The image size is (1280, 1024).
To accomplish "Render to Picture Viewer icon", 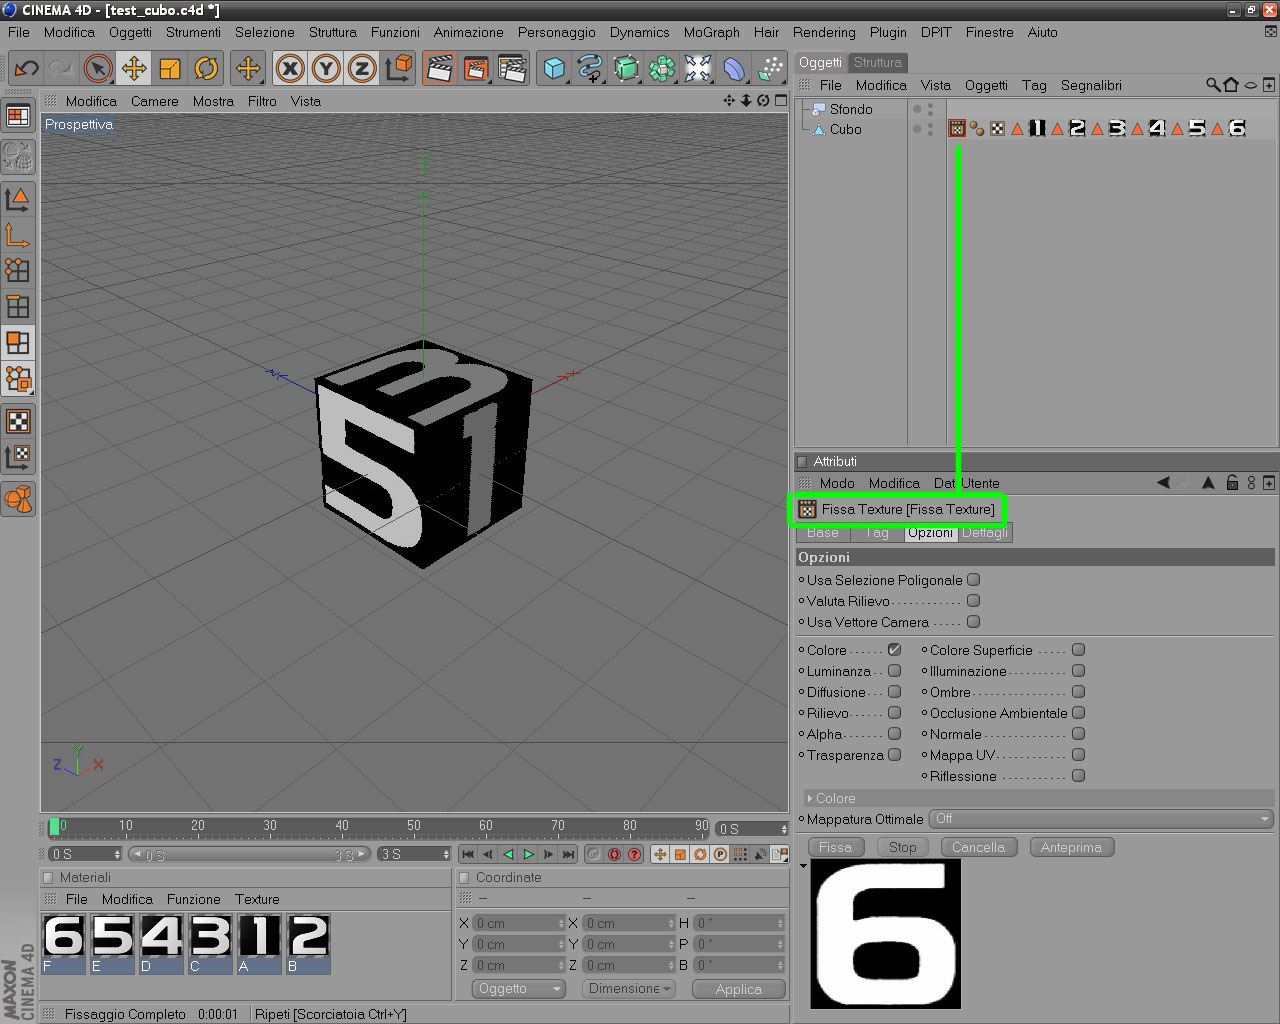I will (x=476, y=68).
